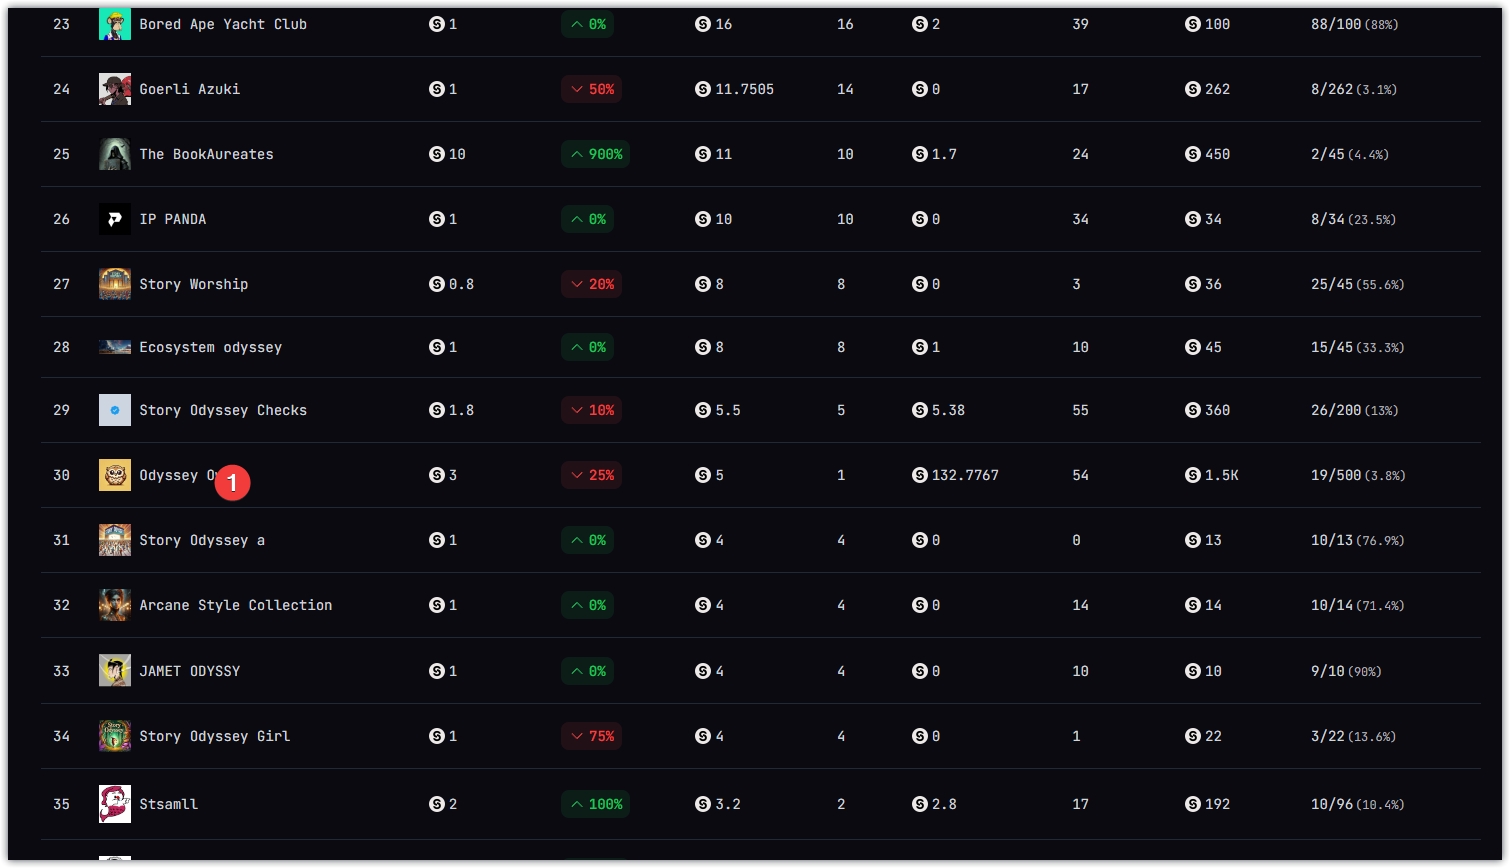This screenshot has height=868, width=1510.
Task: Click The BookAureates hooded figure avatar
Action: pyautogui.click(x=115, y=154)
